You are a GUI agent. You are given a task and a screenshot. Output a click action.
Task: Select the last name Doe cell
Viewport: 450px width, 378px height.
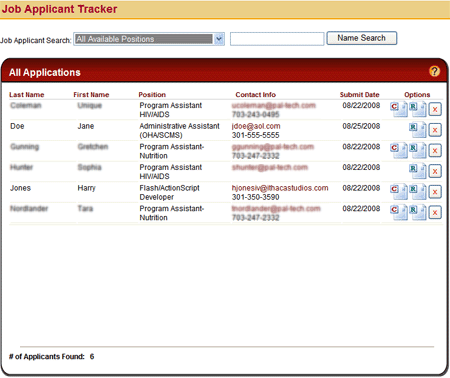tap(17, 126)
